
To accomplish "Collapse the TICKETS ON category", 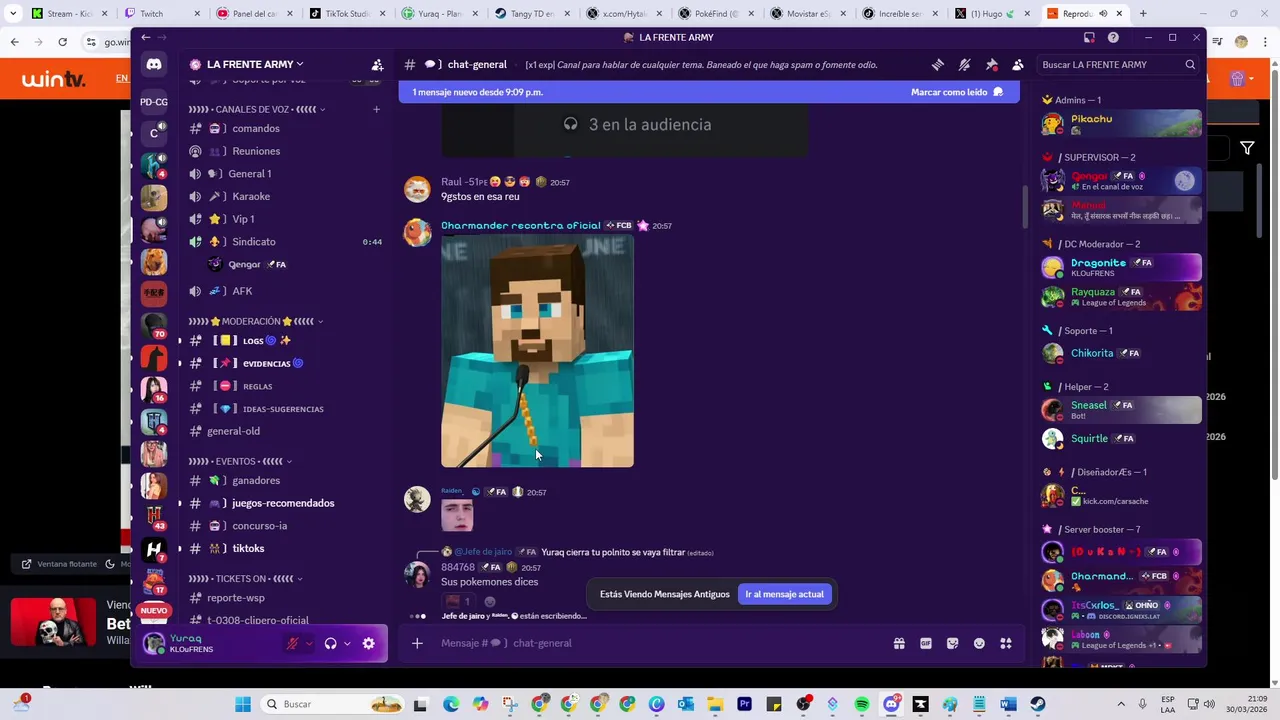I will [x=245, y=578].
